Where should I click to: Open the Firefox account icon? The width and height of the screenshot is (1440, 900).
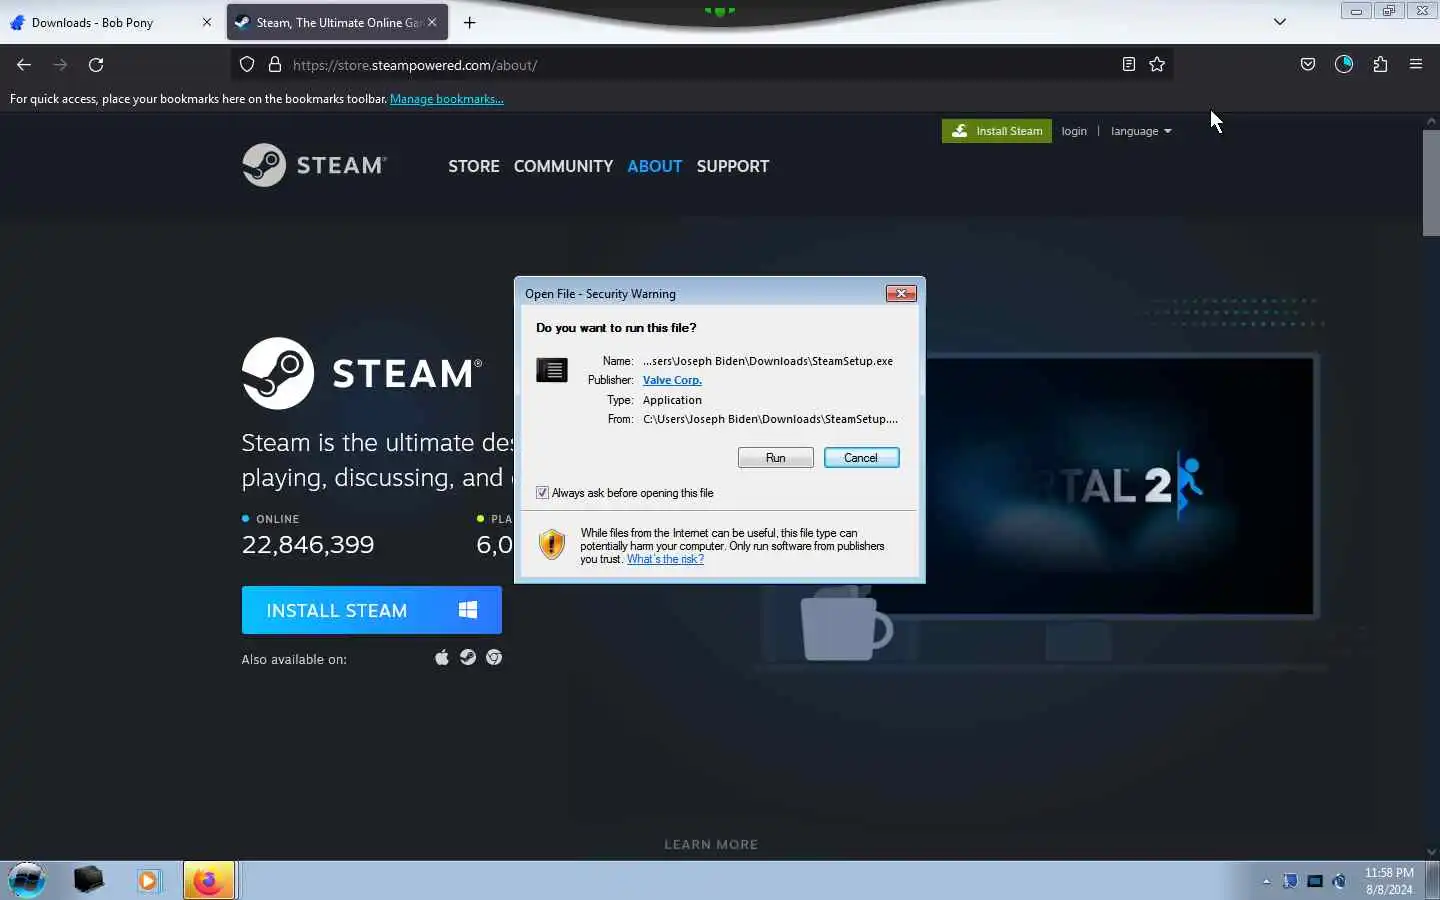[1344, 65]
